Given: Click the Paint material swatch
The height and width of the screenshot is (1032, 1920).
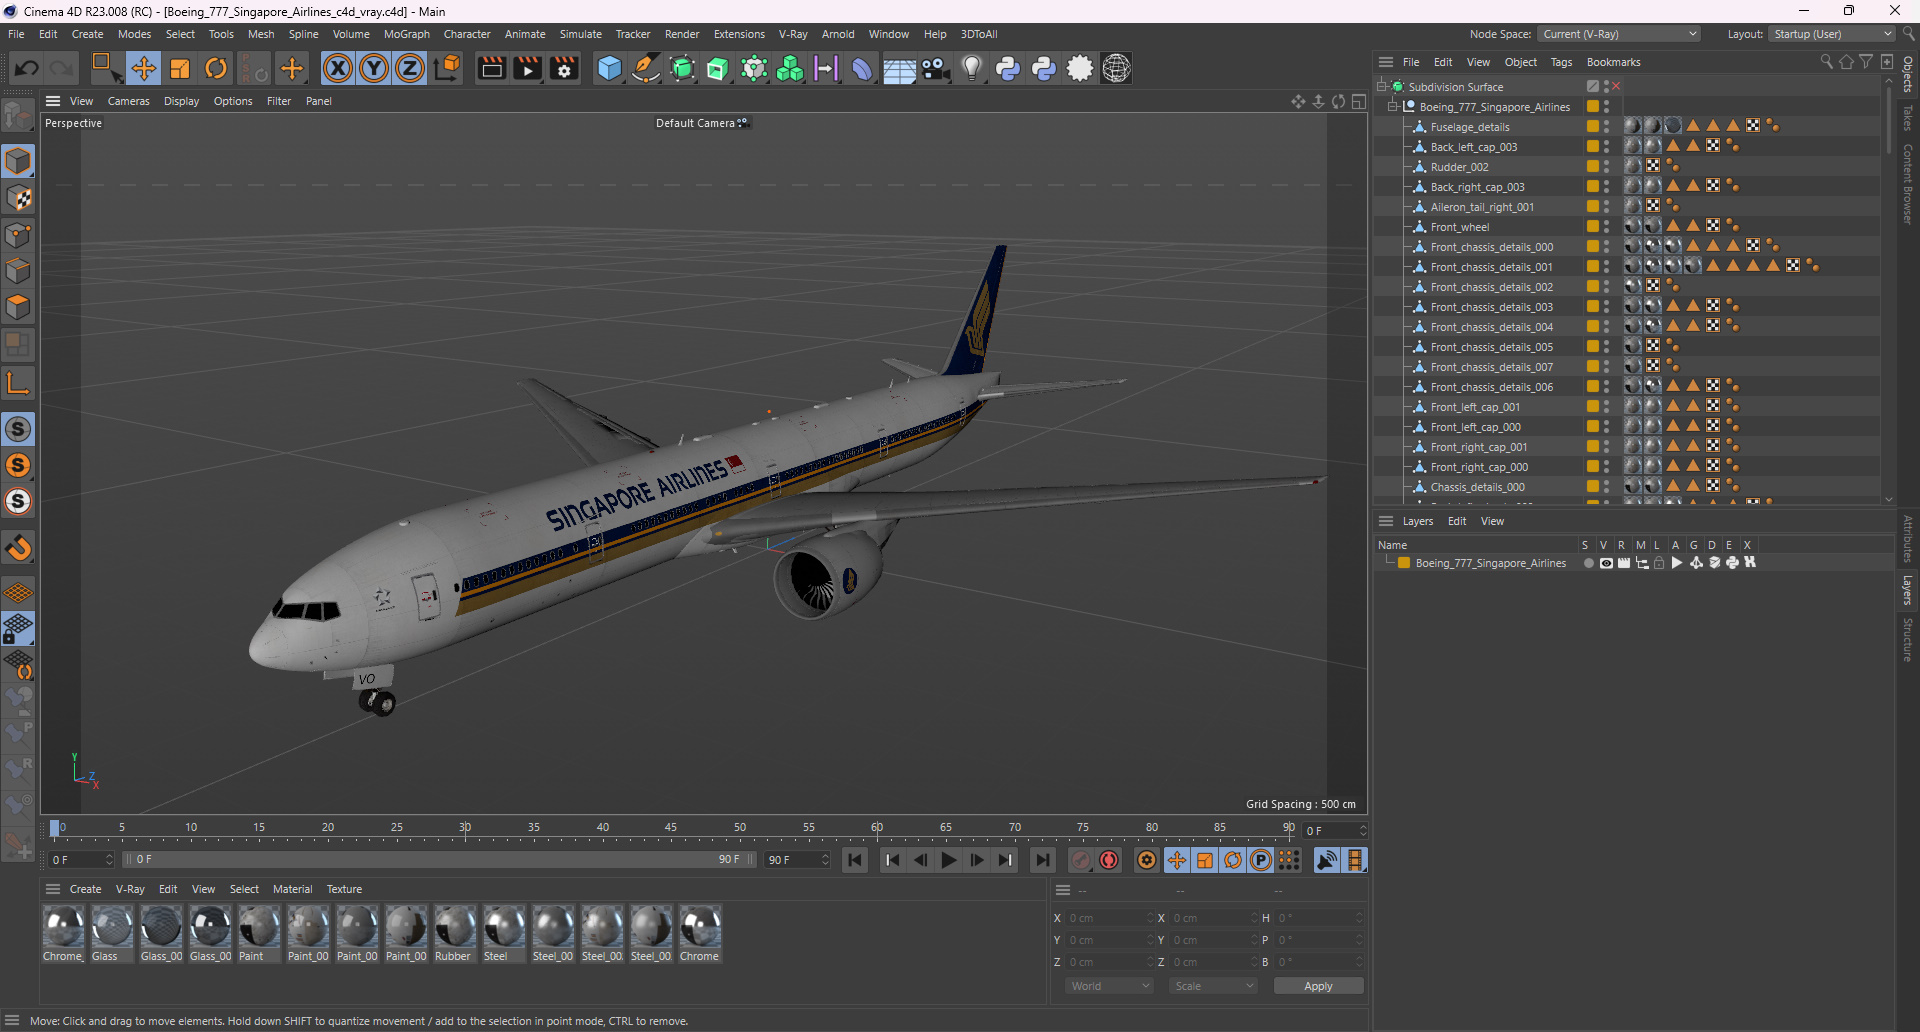Looking at the screenshot, I should 259,927.
